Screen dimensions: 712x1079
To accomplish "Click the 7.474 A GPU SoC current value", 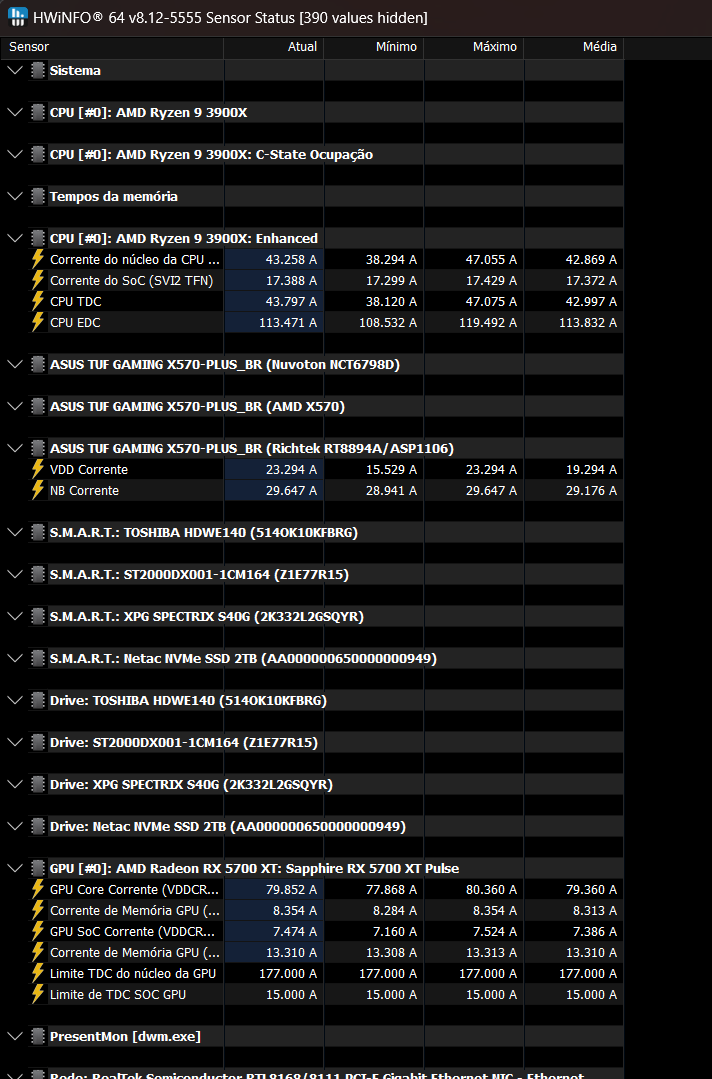I will [294, 931].
